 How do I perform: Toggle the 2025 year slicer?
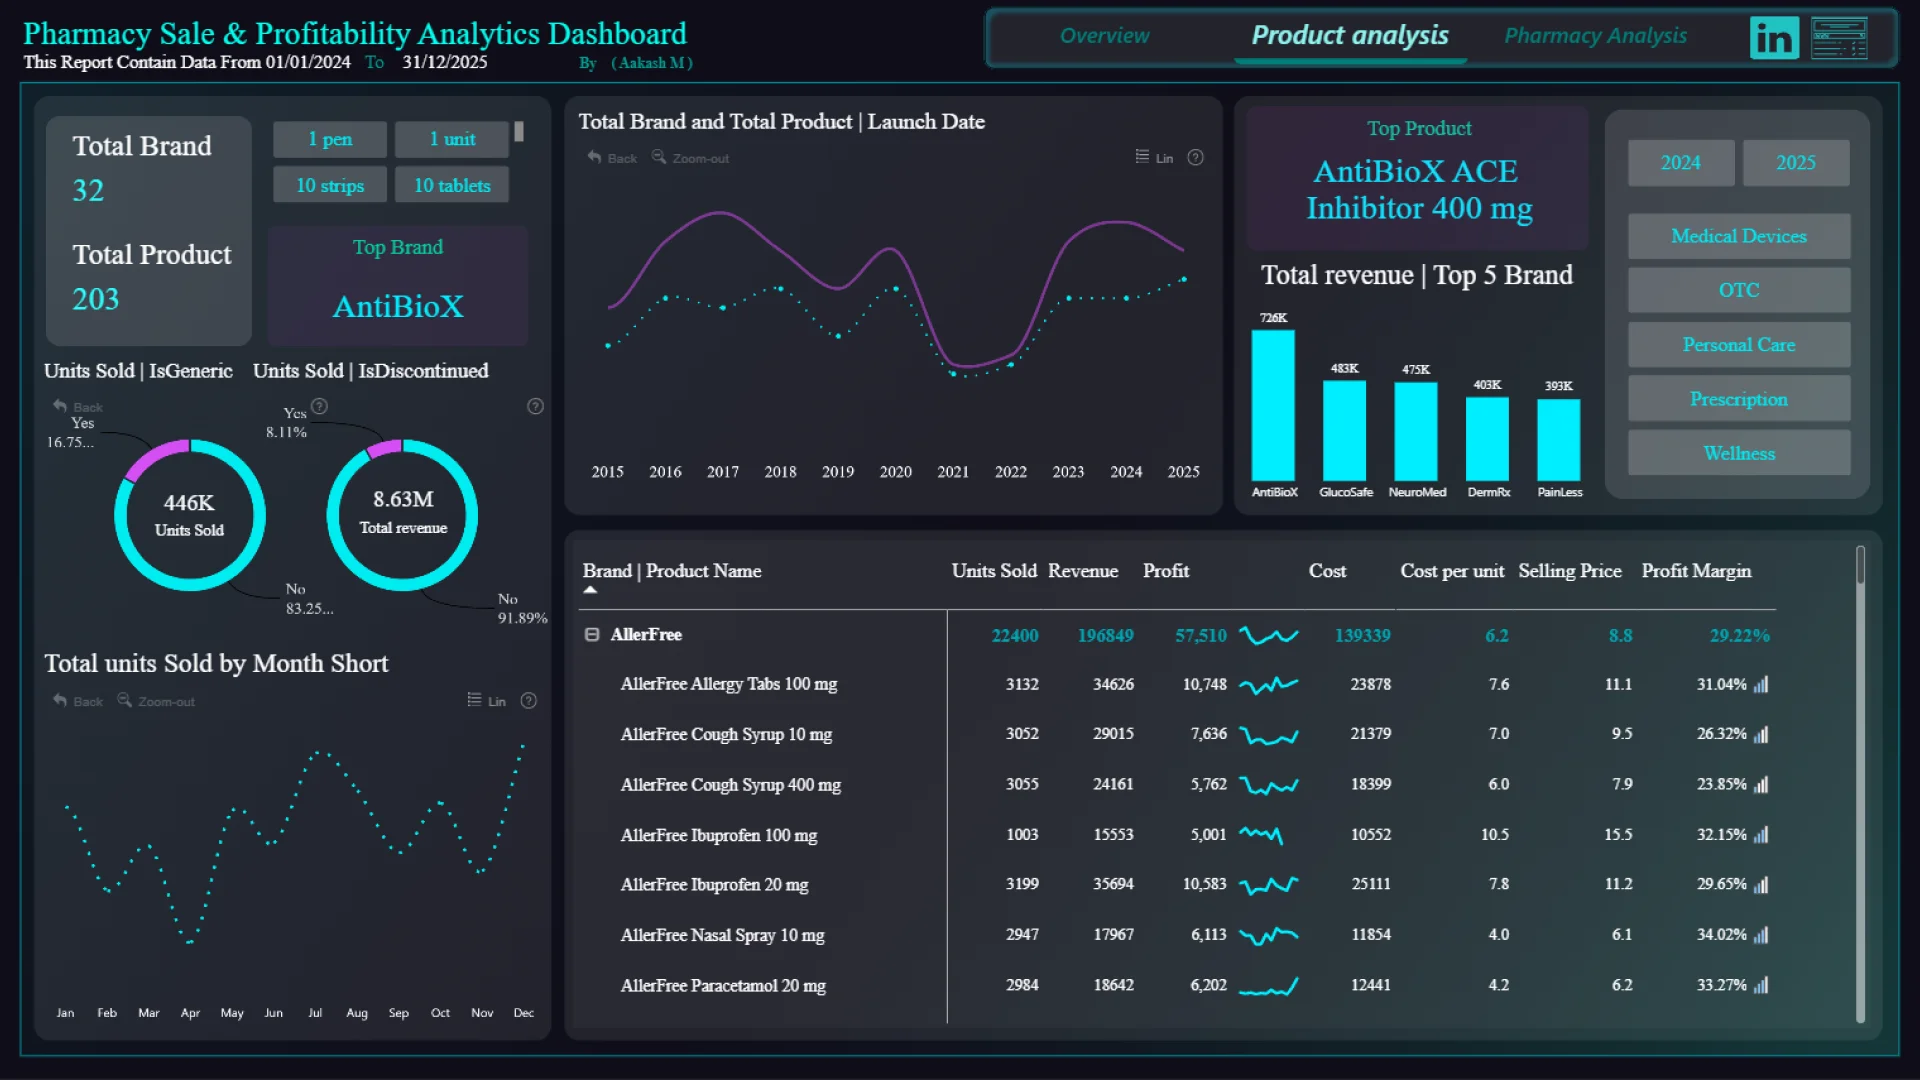coord(1795,163)
